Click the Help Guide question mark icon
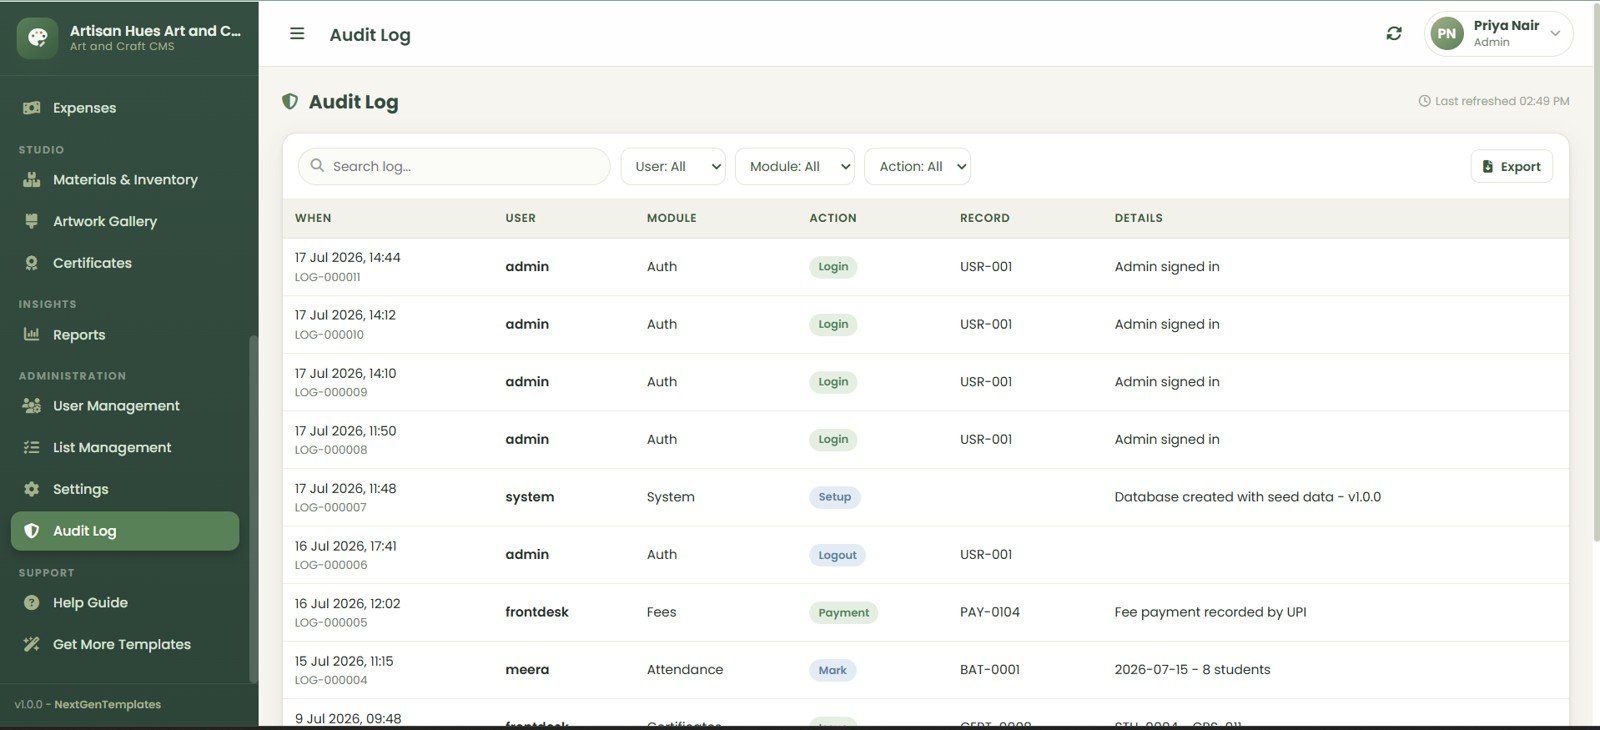The height and width of the screenshot is (730, 1600). pyautogui.click(x=32, y=603)
